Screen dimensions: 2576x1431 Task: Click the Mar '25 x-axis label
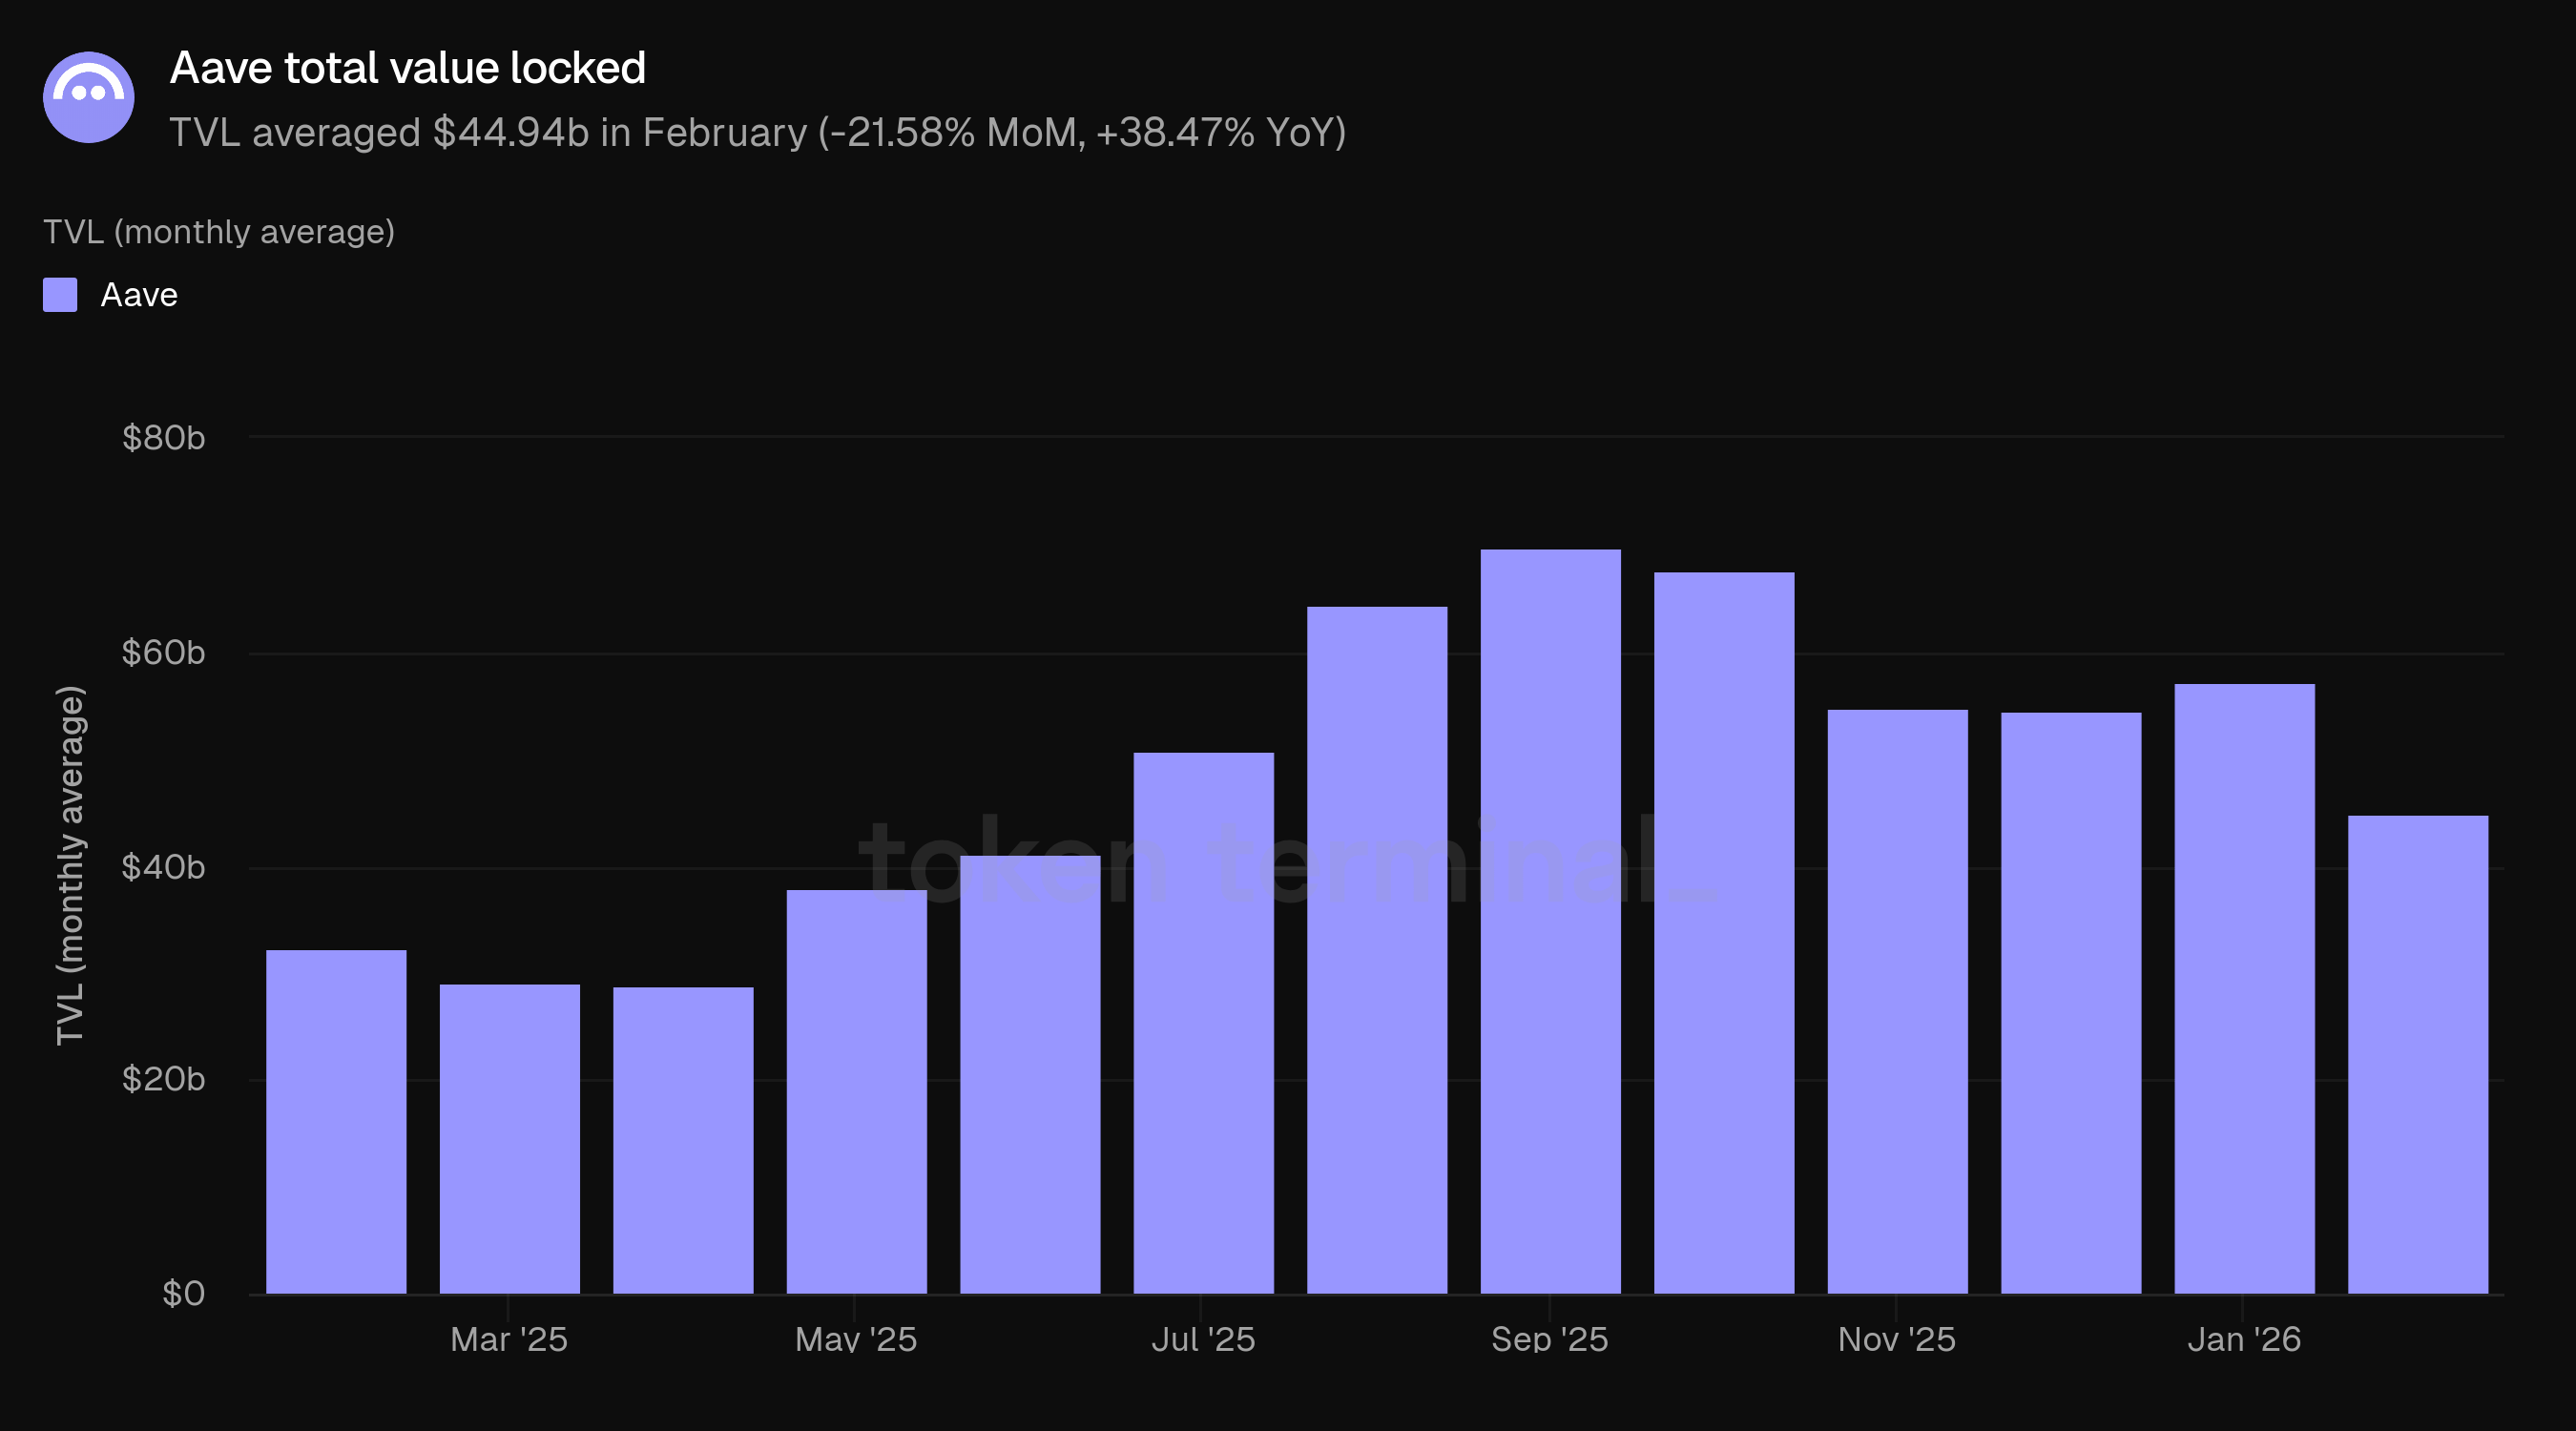pyautogui.click(x=509, y=1339)
